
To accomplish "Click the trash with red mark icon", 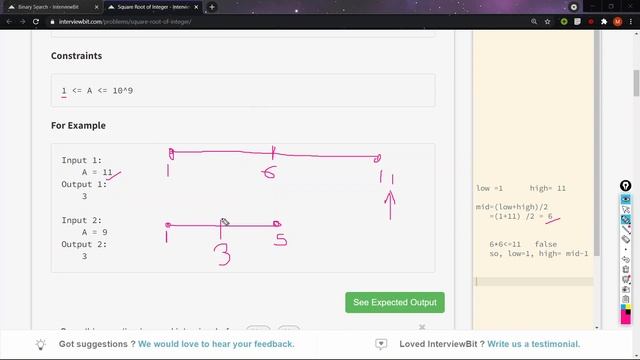I will click(625, 280).
